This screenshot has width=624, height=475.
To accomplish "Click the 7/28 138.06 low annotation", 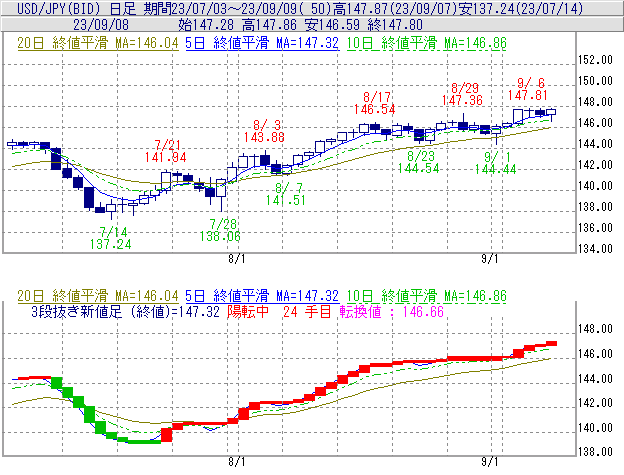I will [220, 230].
